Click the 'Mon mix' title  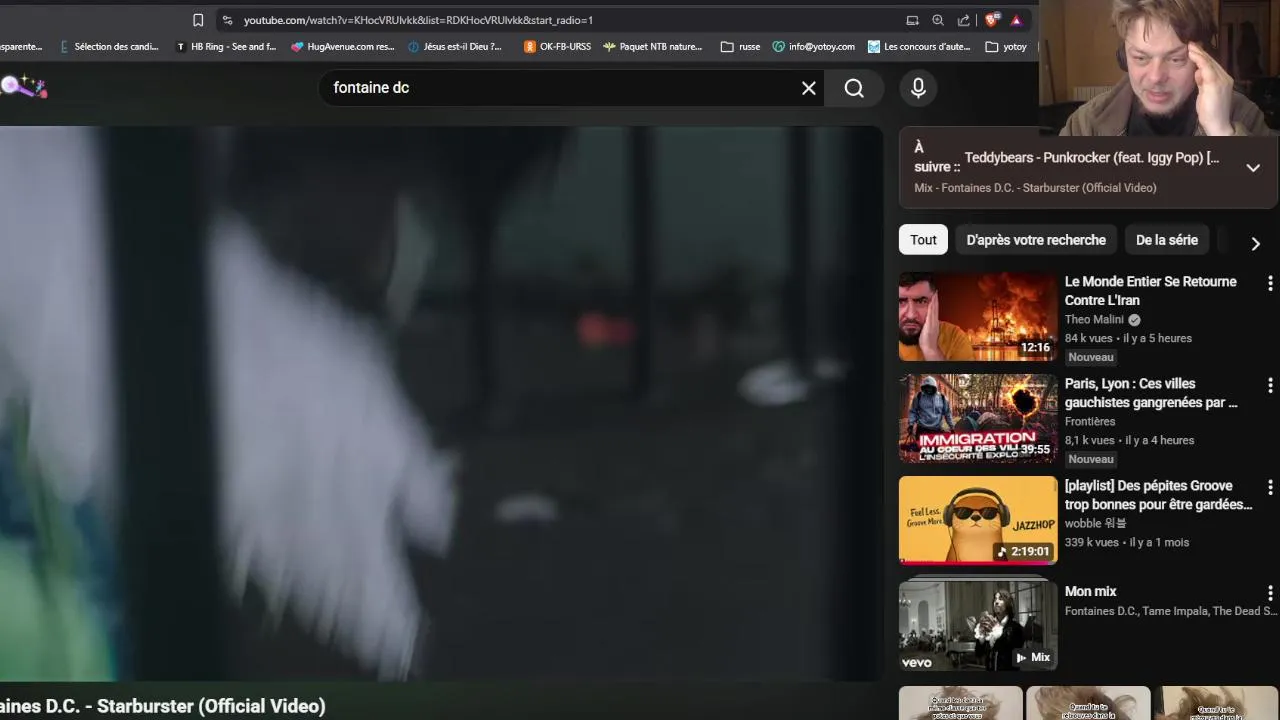(1090, 592)
